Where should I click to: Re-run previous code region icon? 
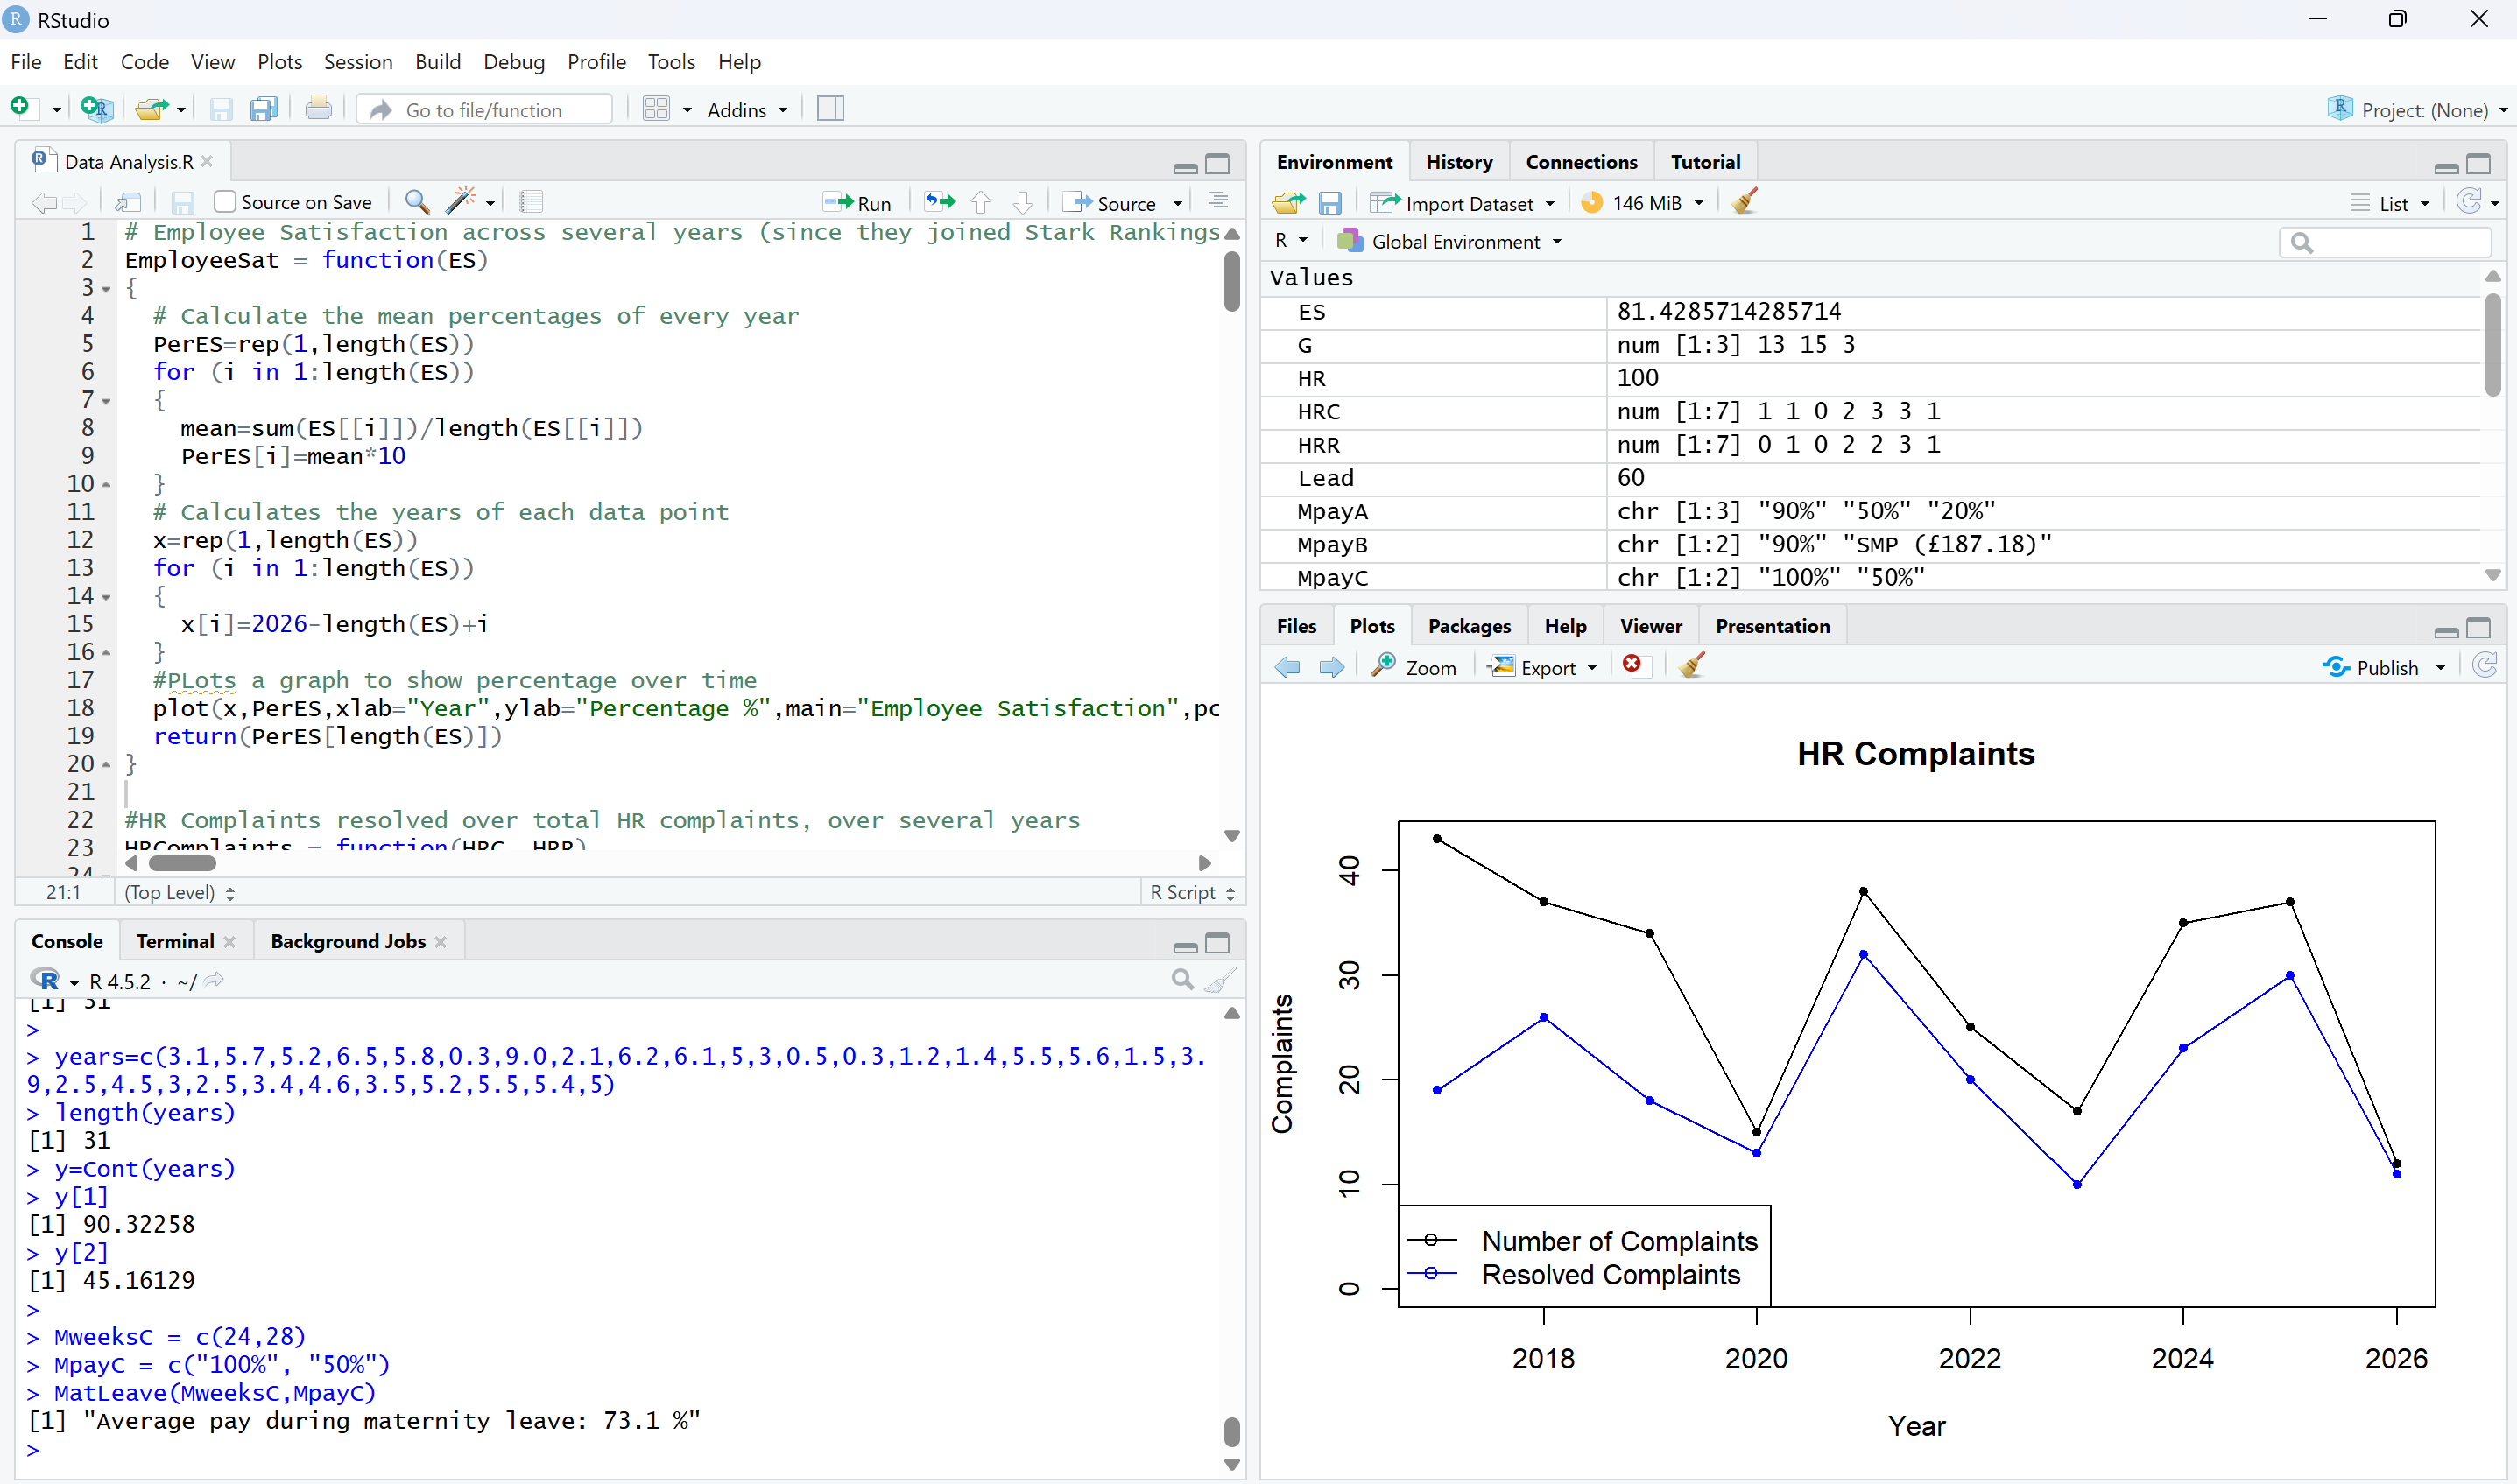(x=939, y=203)
